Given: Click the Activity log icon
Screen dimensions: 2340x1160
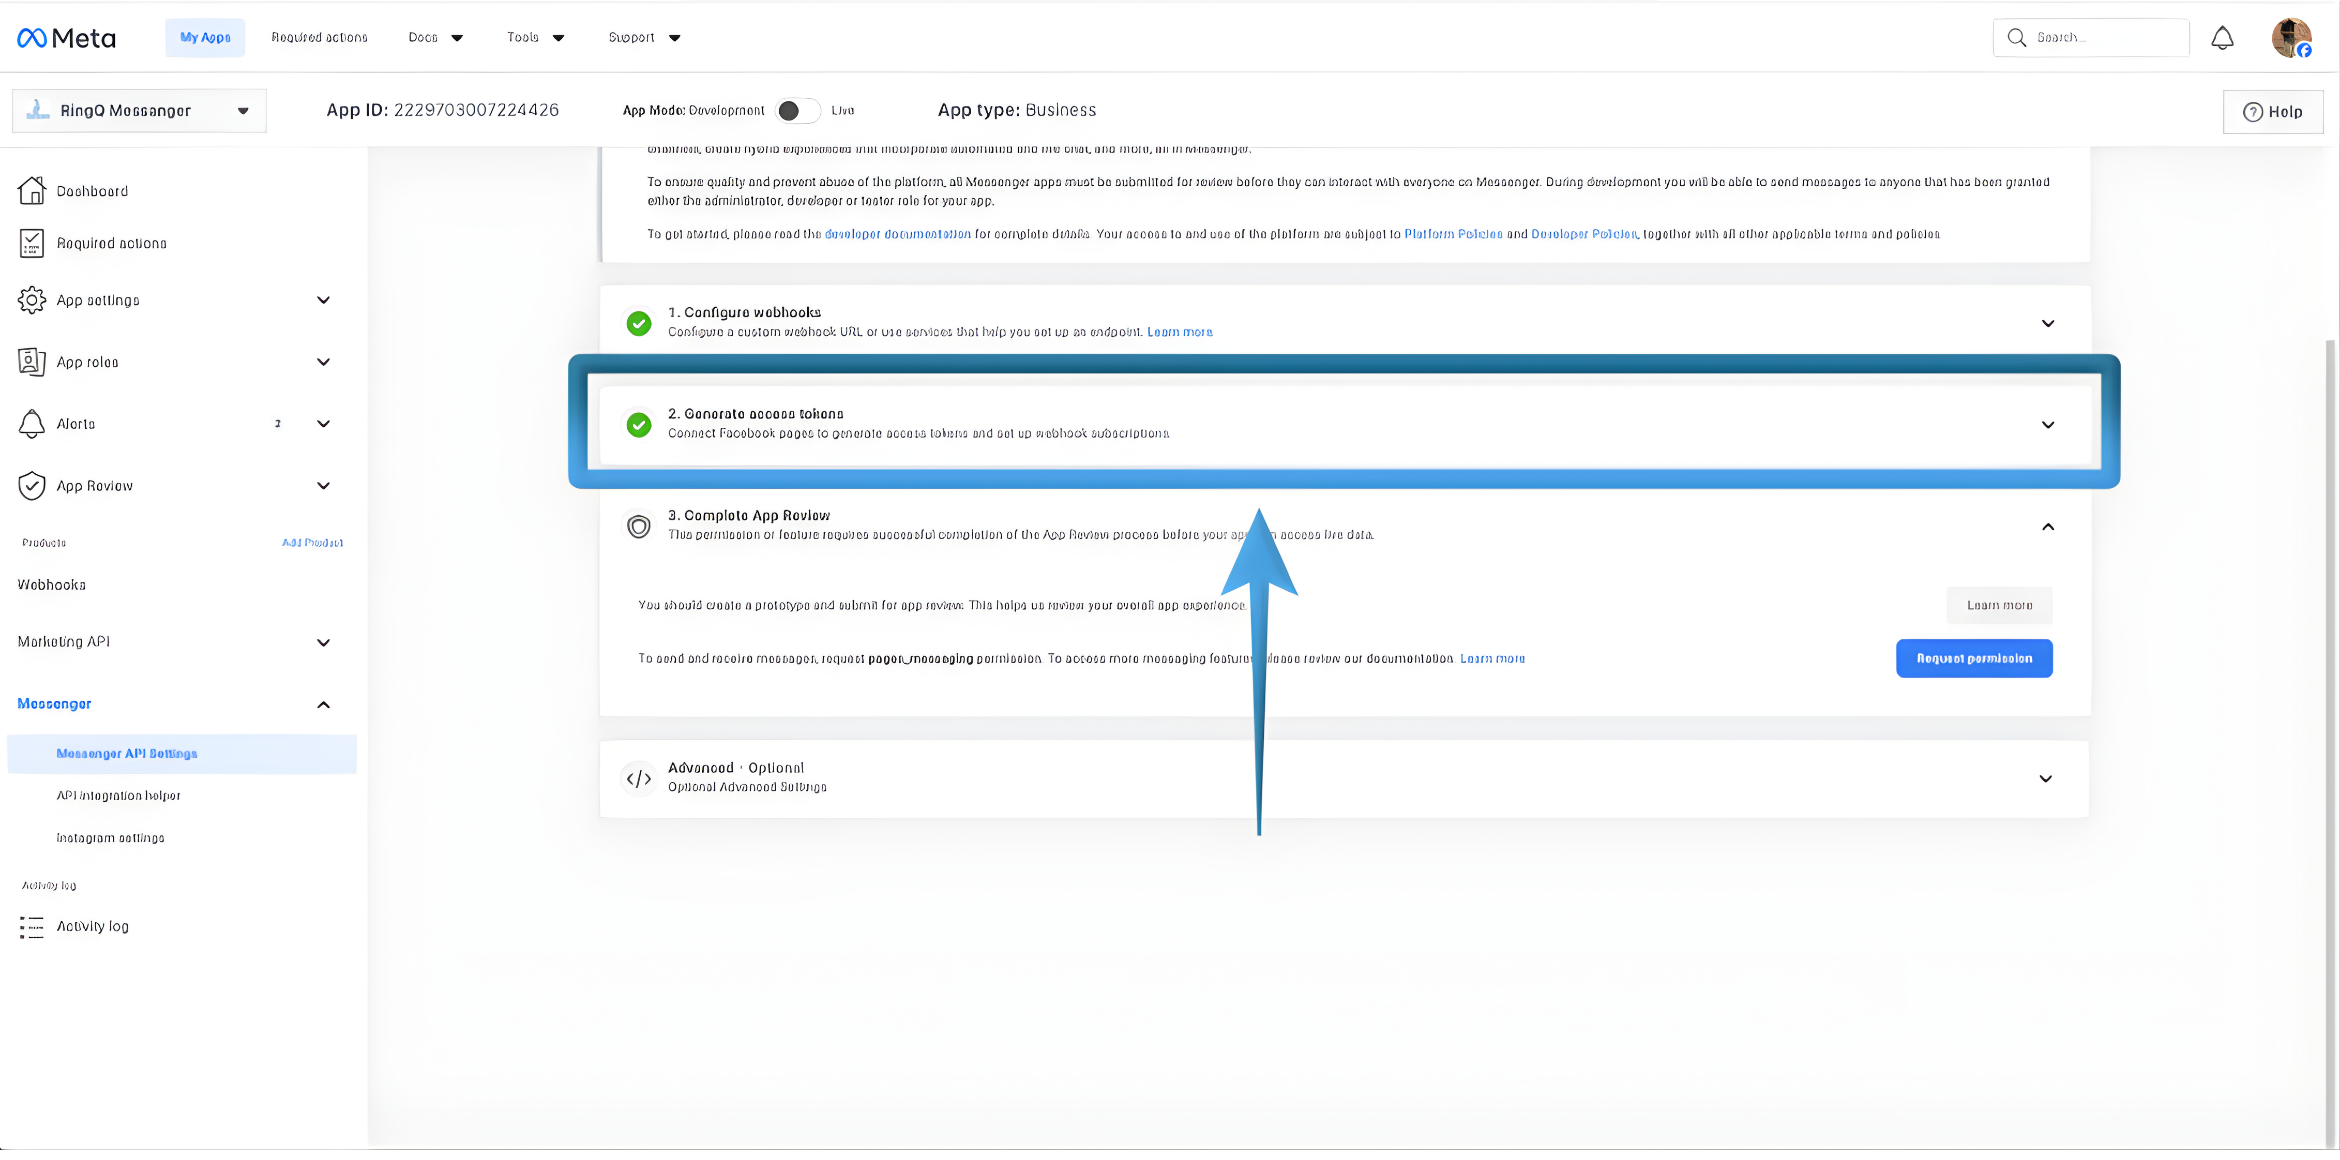Looking at the screenshot, I should coord(31,927).
